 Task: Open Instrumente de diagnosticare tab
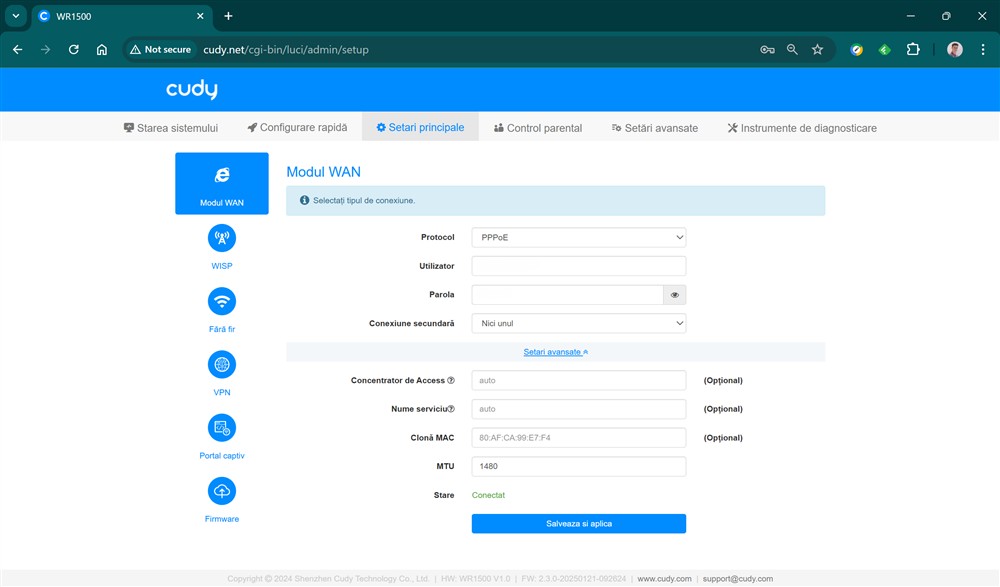click(802, 128)
